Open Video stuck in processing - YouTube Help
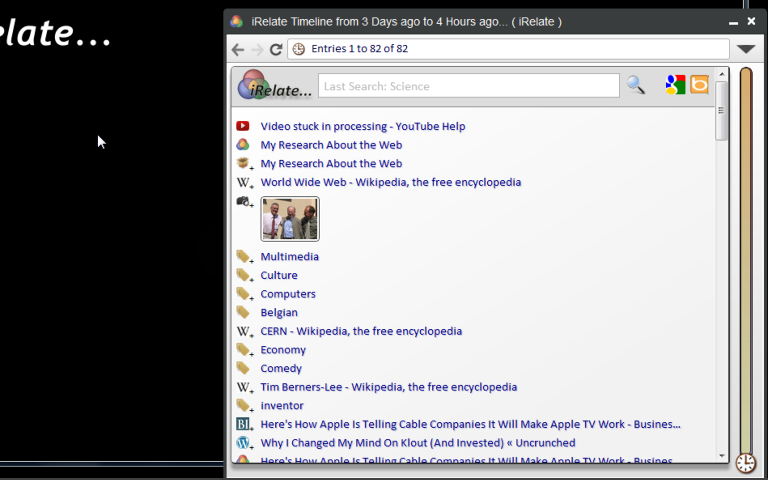Viewport: 768px width, 480px height. point(362,126)
